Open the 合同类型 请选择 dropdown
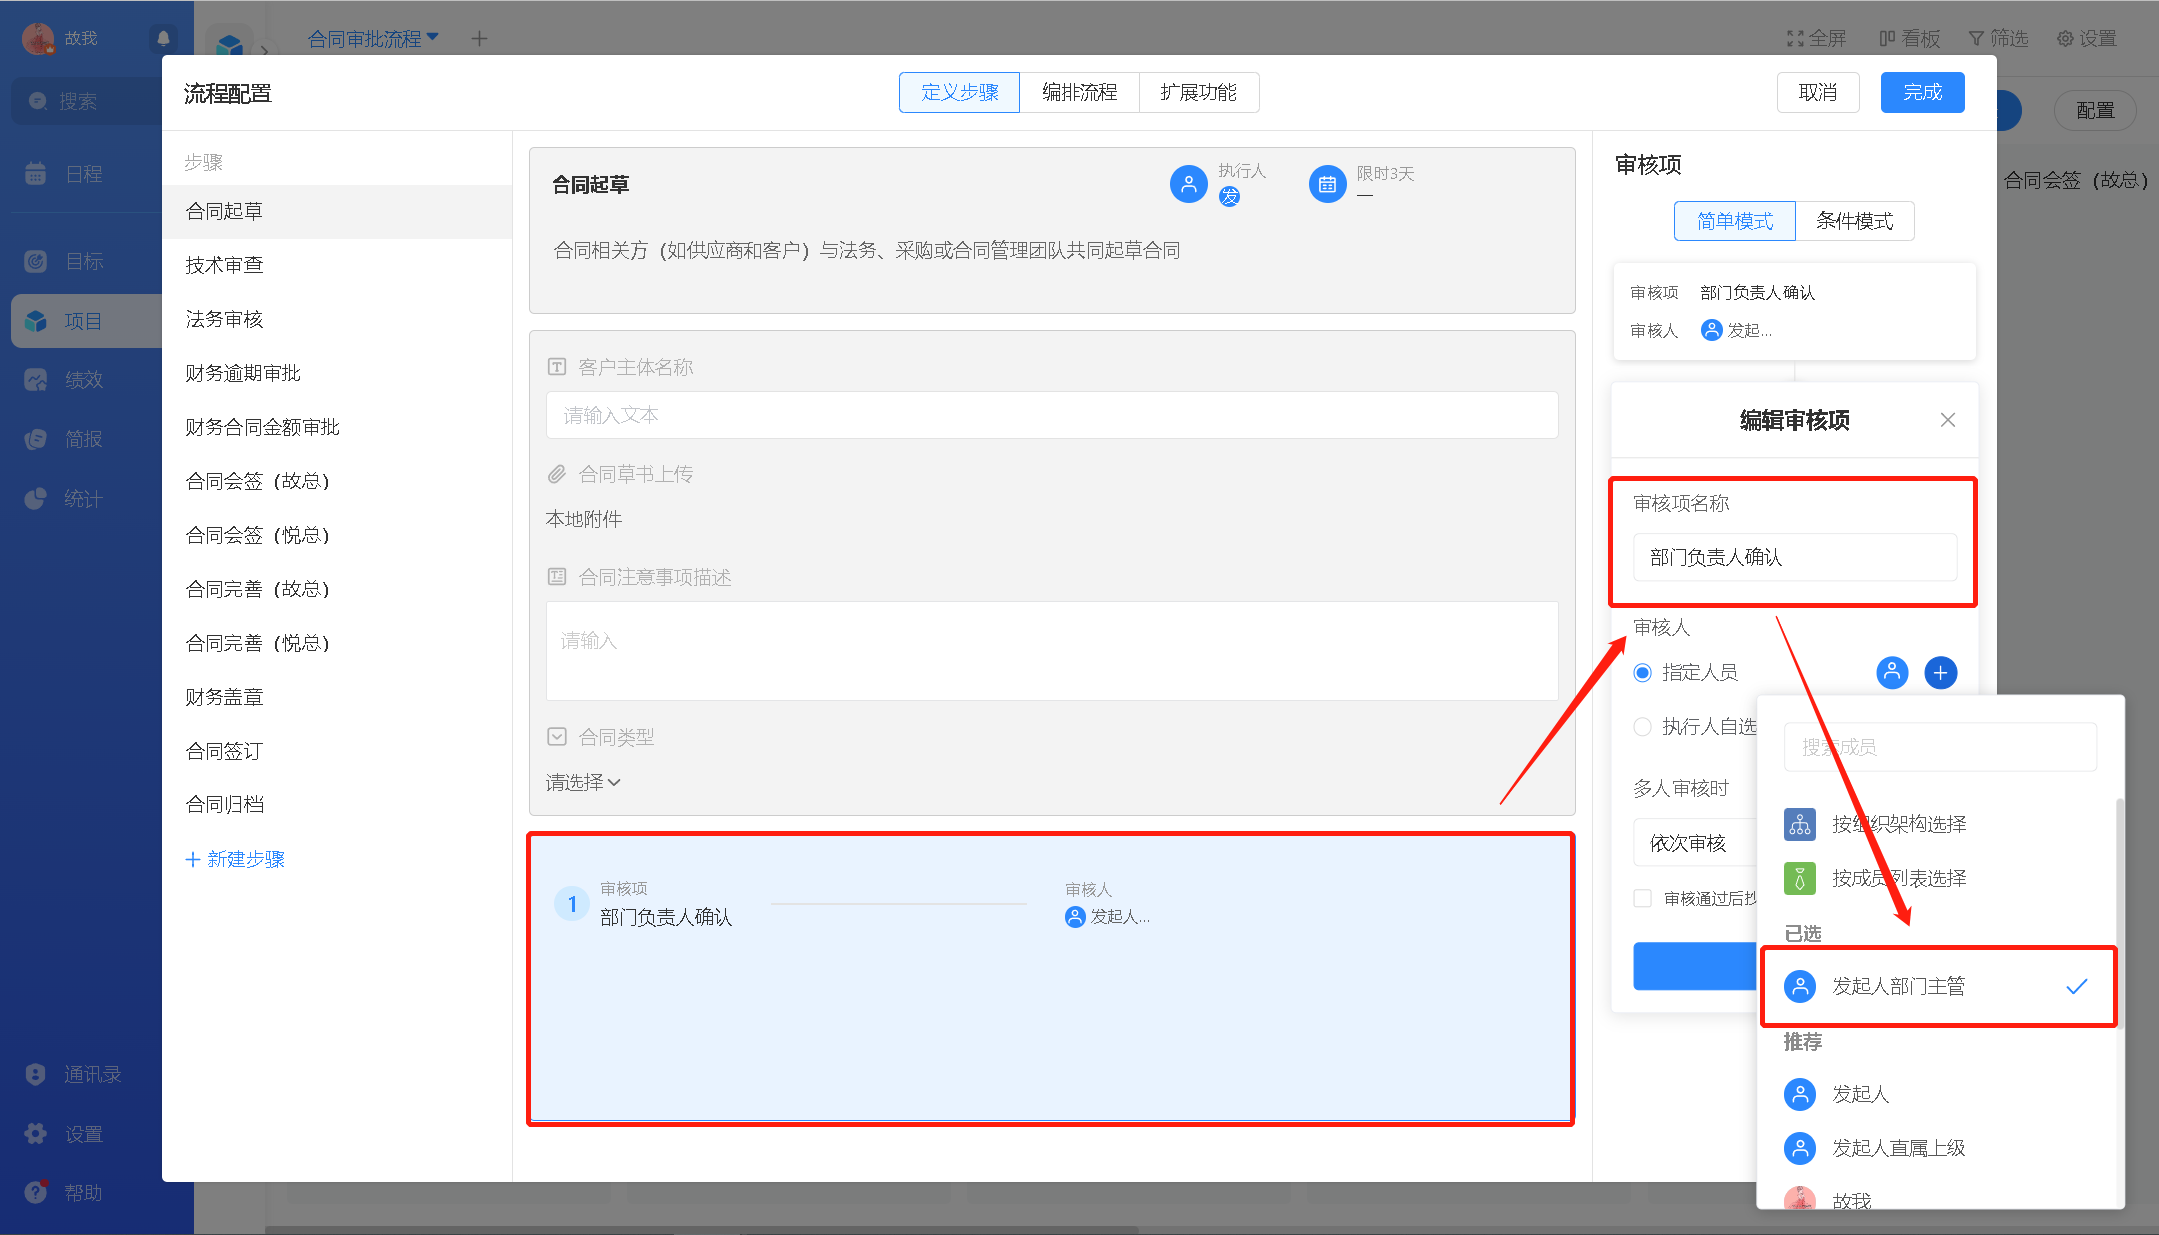 (x=583, y=782)
